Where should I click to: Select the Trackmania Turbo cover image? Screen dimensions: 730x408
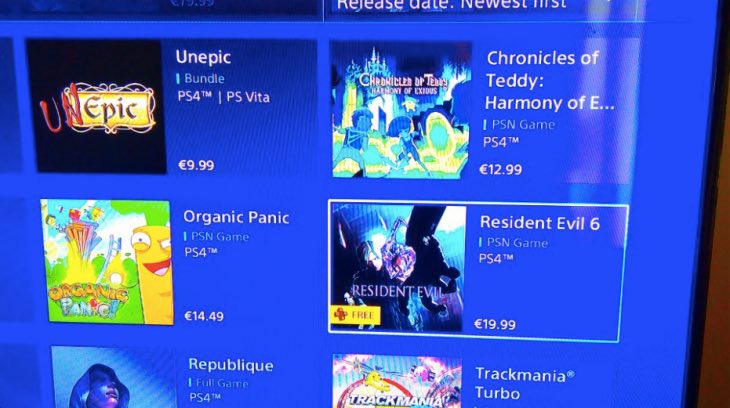point(398,381)
